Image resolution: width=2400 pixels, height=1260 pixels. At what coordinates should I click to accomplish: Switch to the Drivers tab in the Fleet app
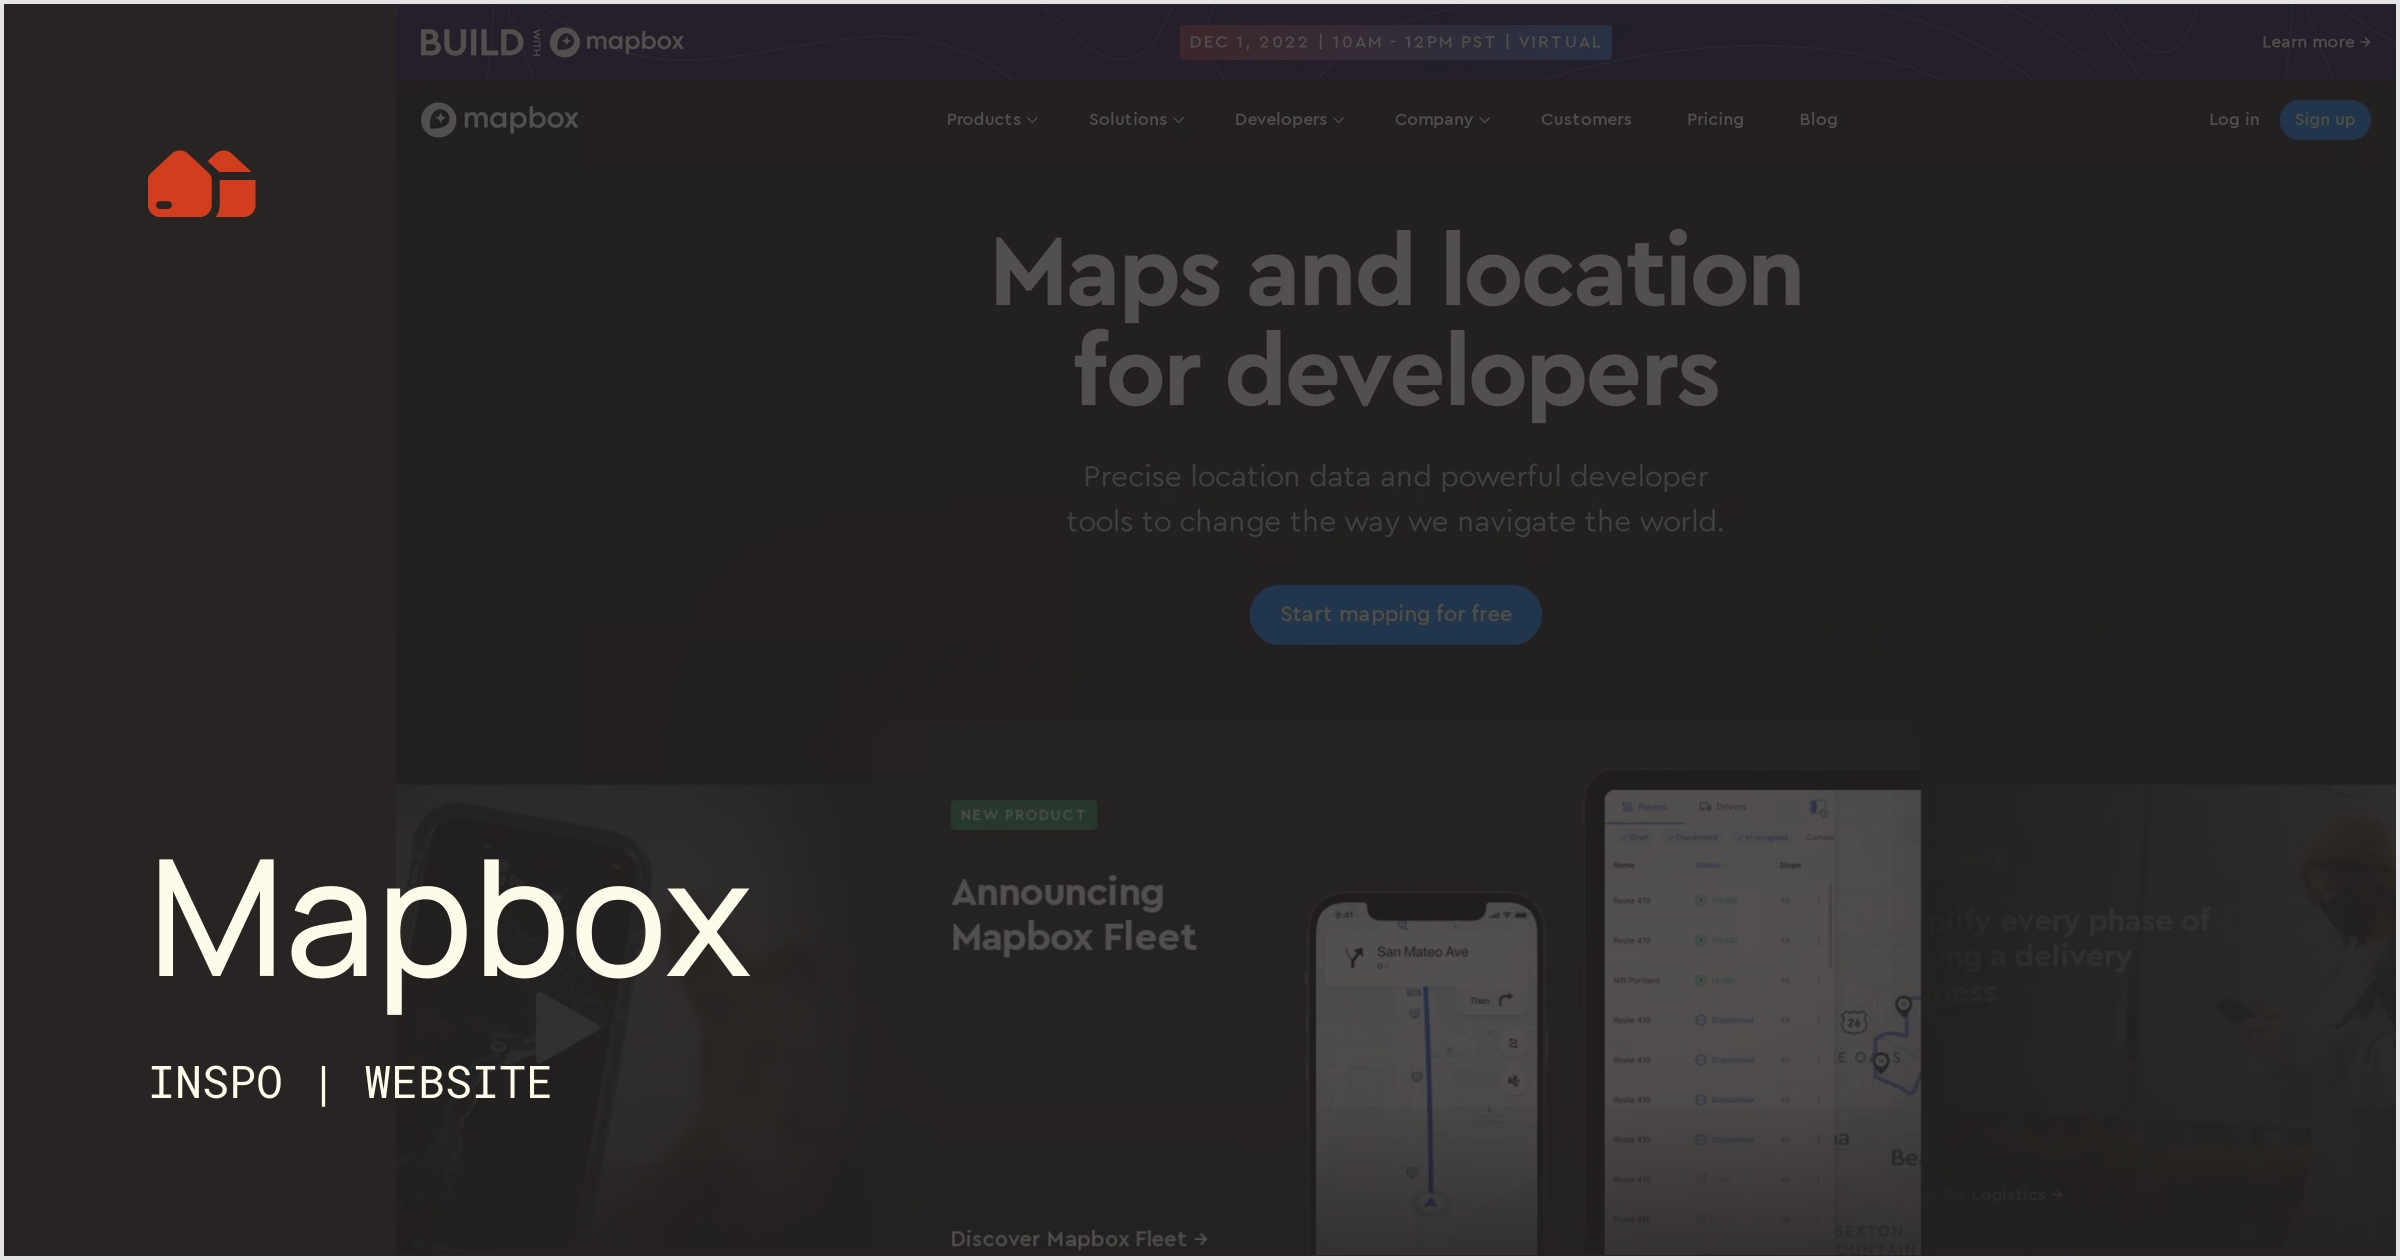(x=1722, y=807)
